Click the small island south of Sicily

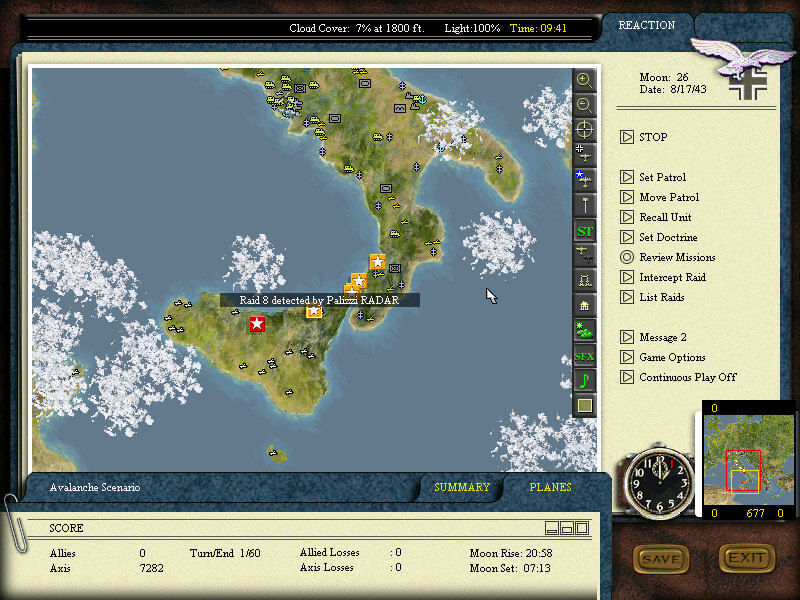pos(277,454)
